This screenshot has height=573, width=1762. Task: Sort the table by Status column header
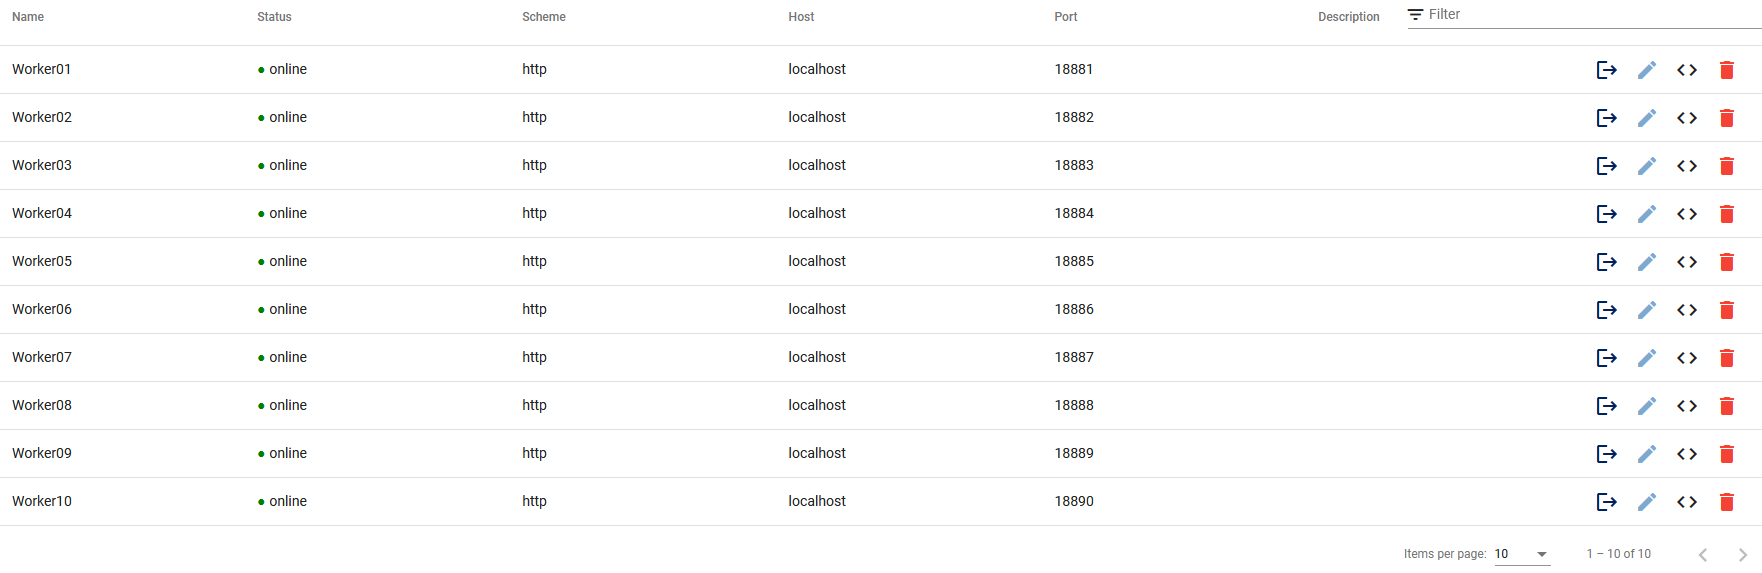pos(274,17)
